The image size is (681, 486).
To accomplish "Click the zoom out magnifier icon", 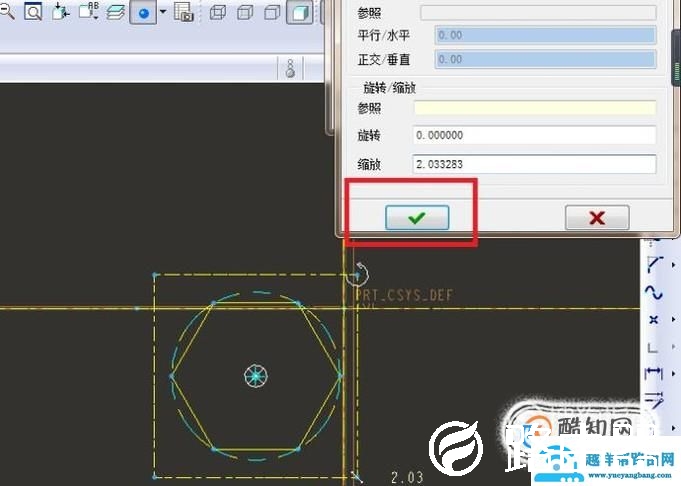I will coord(6,11).
